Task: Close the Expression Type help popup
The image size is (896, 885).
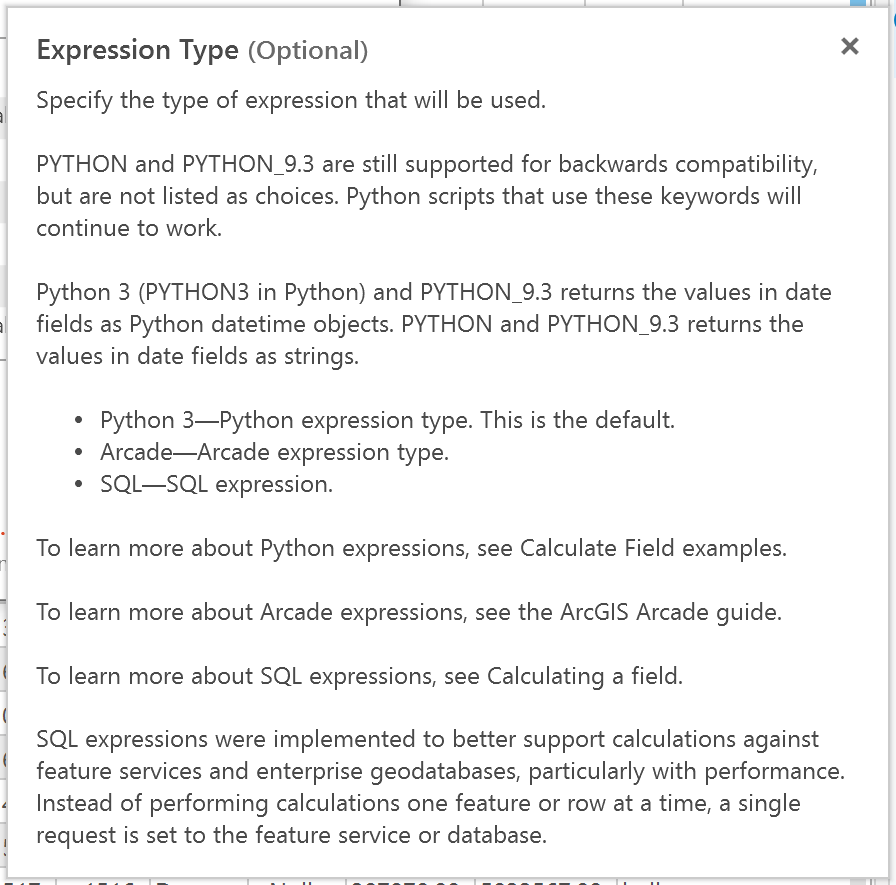Action: tap(850, 46)
